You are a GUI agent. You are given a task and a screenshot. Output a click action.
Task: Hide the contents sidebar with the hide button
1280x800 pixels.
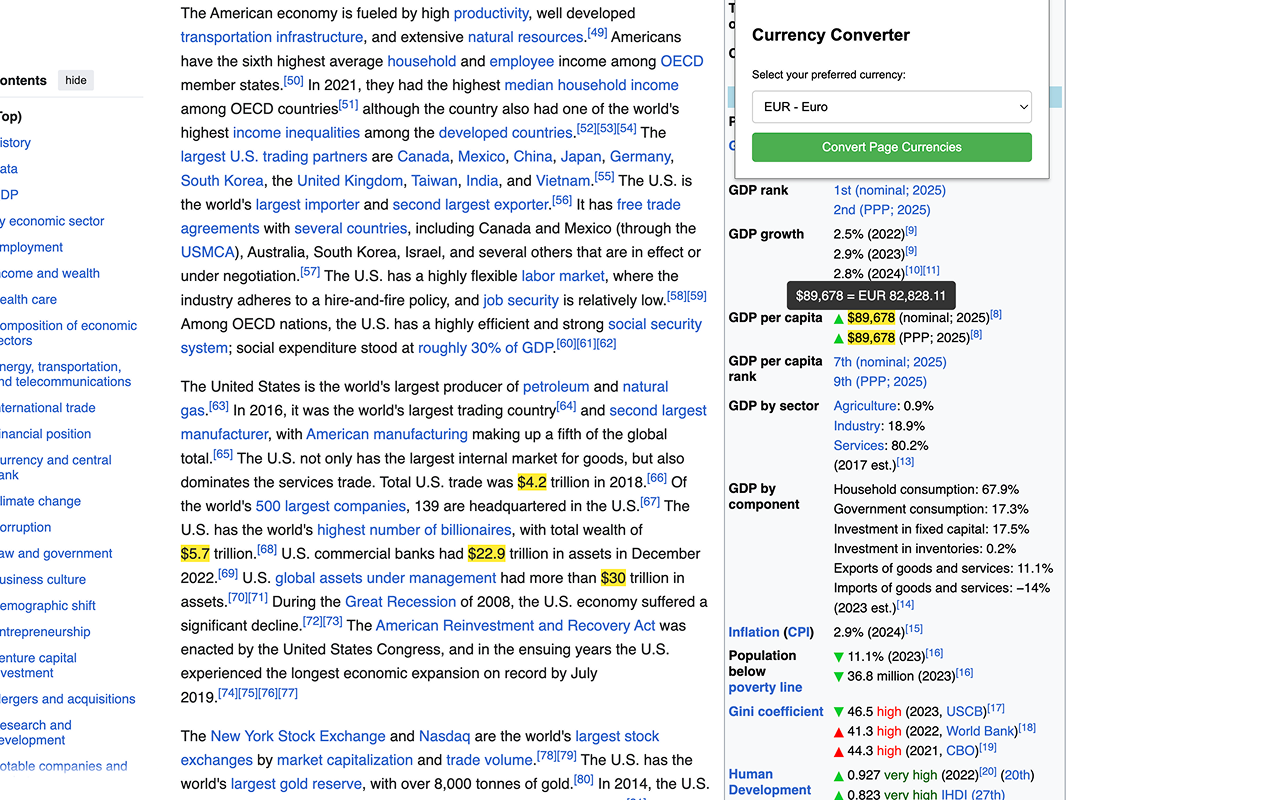pyautogui.click(x=76, y=80)
